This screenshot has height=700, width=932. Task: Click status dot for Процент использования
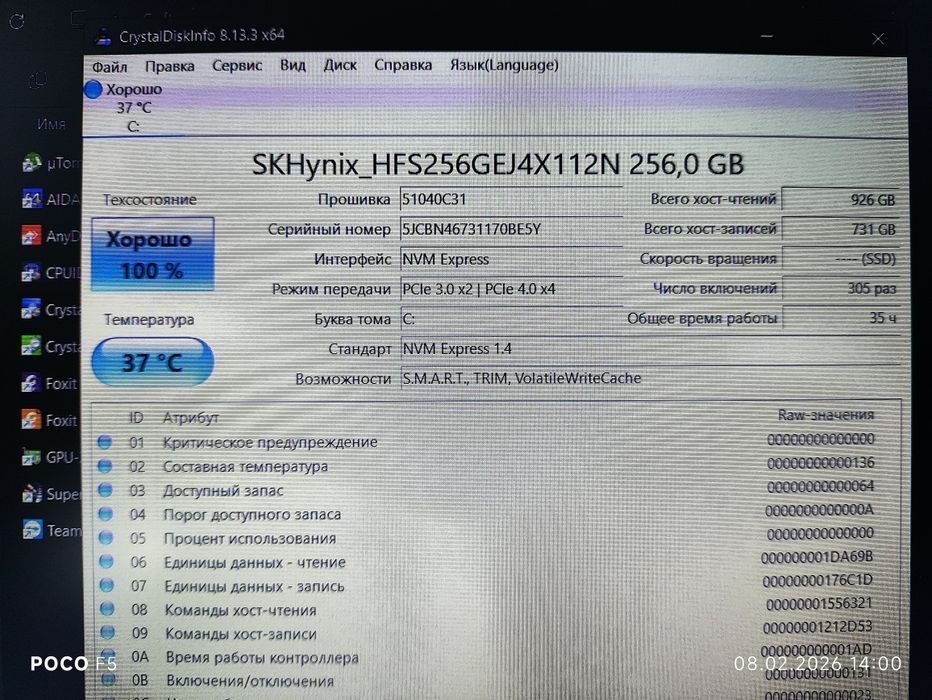pyautogui.click(x=106, y=538)
